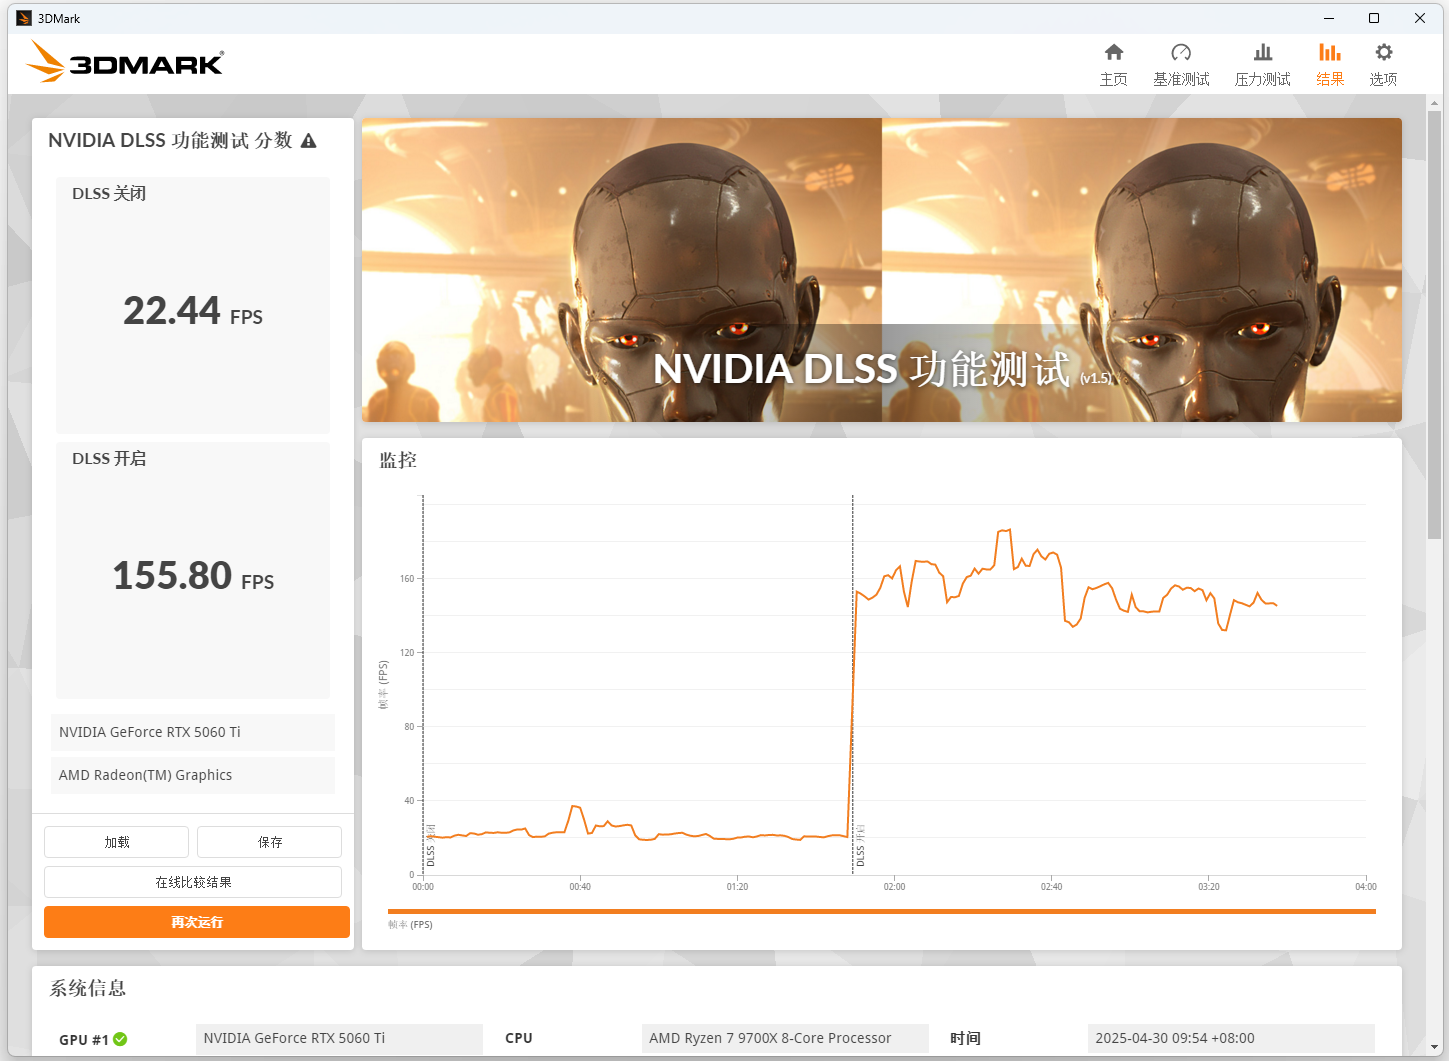1449x1061 pixels.
Task: Select the AMD Radeon(TM) Graphics row
Action: pos(193,775)
